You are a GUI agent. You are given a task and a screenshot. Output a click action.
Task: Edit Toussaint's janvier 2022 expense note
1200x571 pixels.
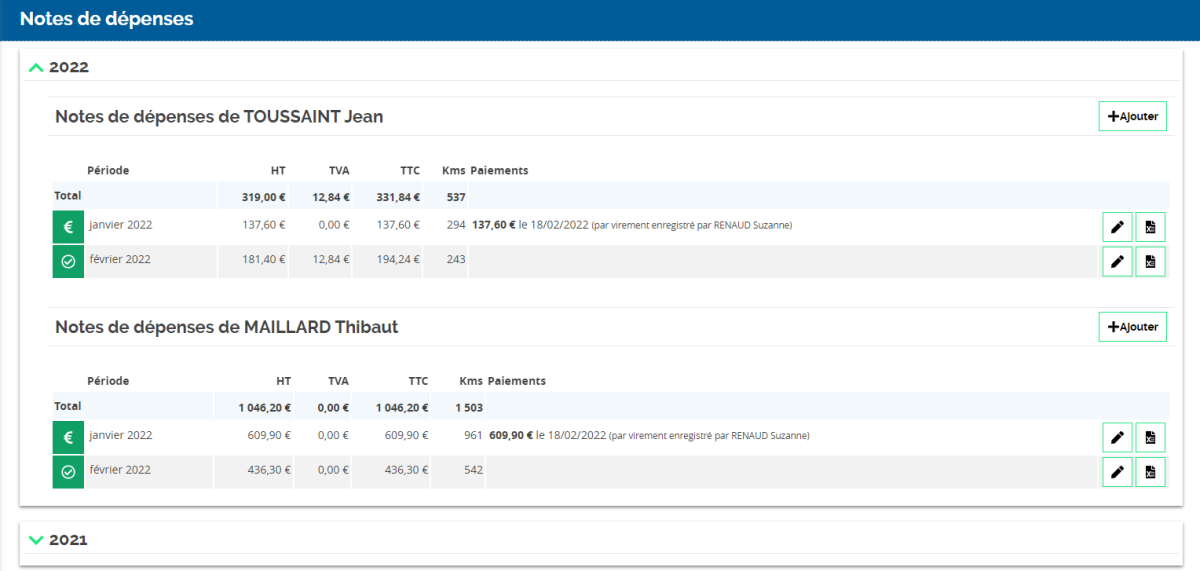[1117, 227]
